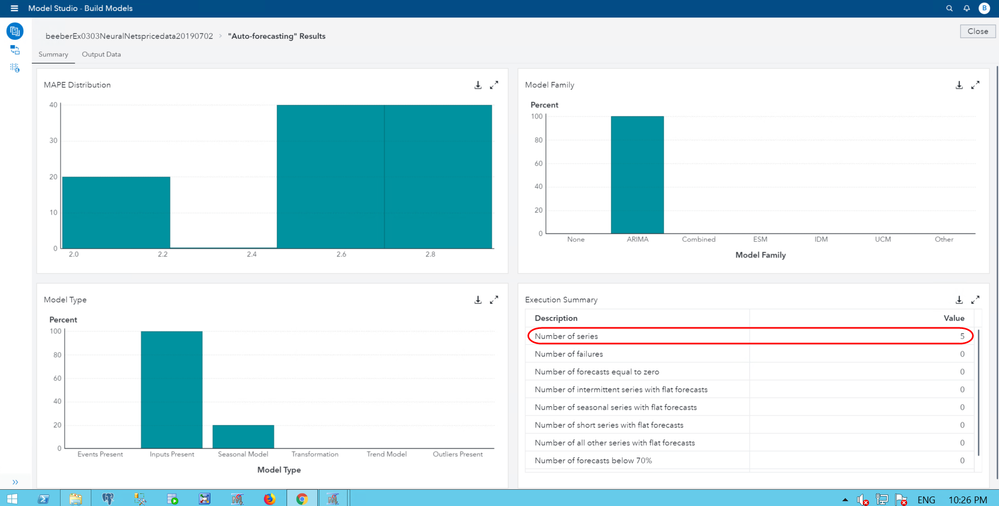Click the ARIMA bar in Model Family chart

(637, 175)
